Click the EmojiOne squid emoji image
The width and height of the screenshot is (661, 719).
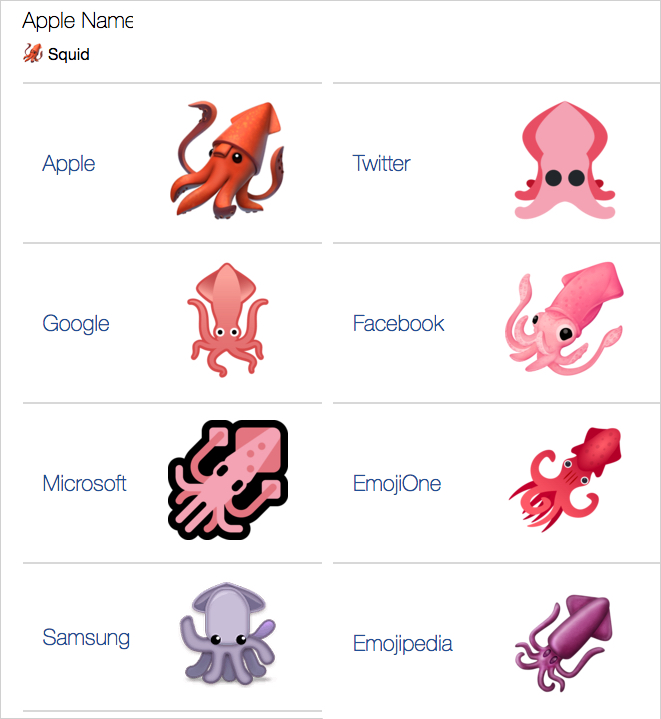pos(565,480)
